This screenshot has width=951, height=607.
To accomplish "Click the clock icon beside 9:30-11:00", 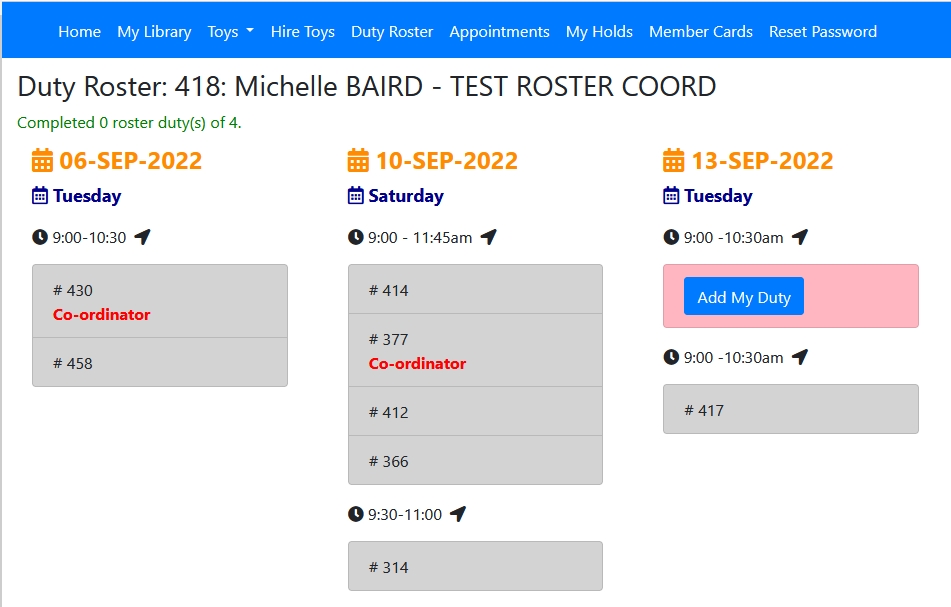I will [355, 514].
